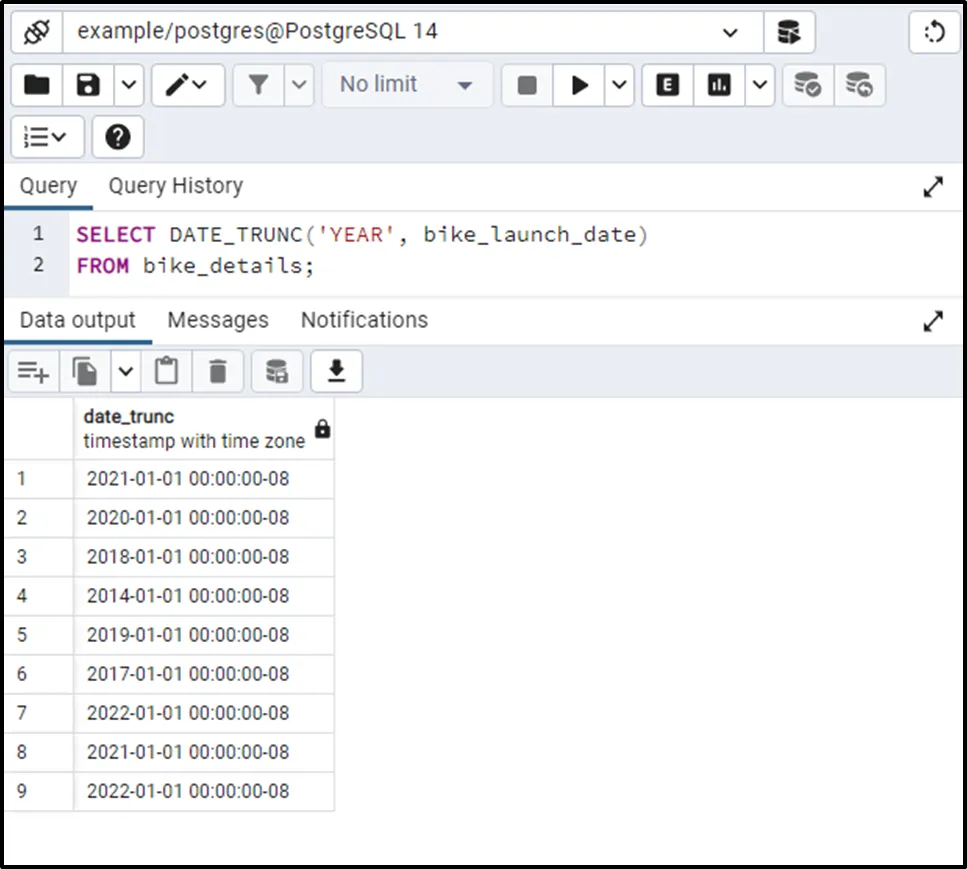This screenshot has width=967, height=869.
Task: Switch to the Query History tab
Action: [175, 186]
